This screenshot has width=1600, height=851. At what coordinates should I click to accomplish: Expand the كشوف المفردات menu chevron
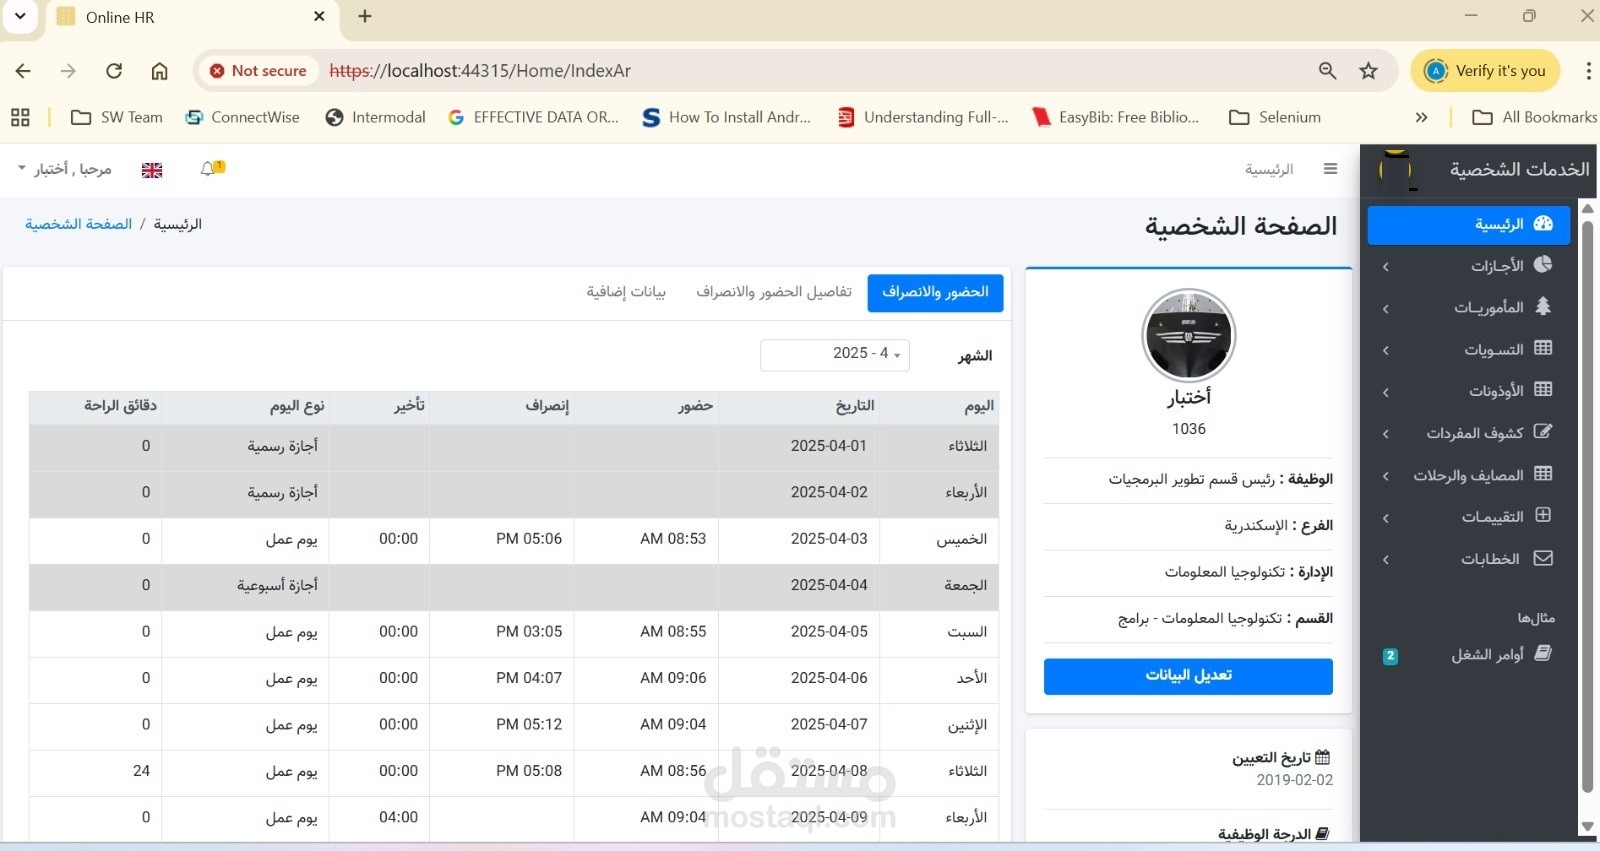click(1386, 434)
